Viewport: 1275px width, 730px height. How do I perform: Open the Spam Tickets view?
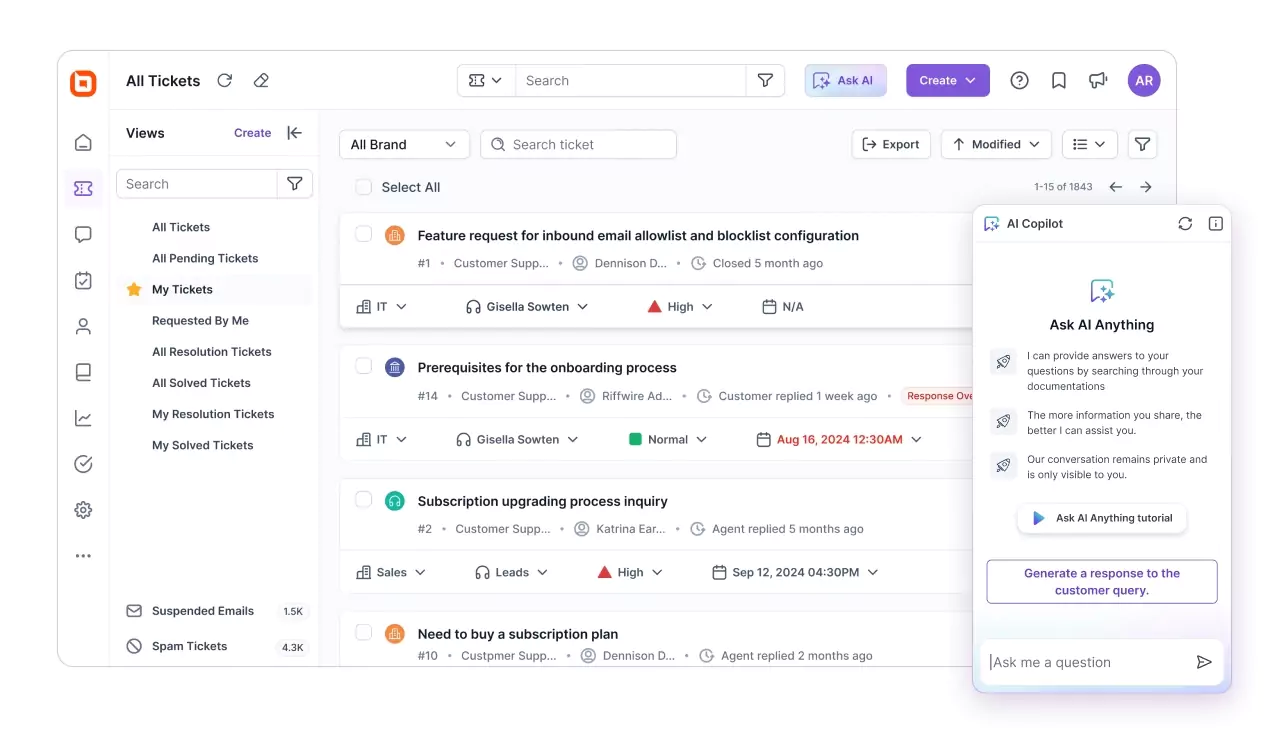(x=188, y=645)
